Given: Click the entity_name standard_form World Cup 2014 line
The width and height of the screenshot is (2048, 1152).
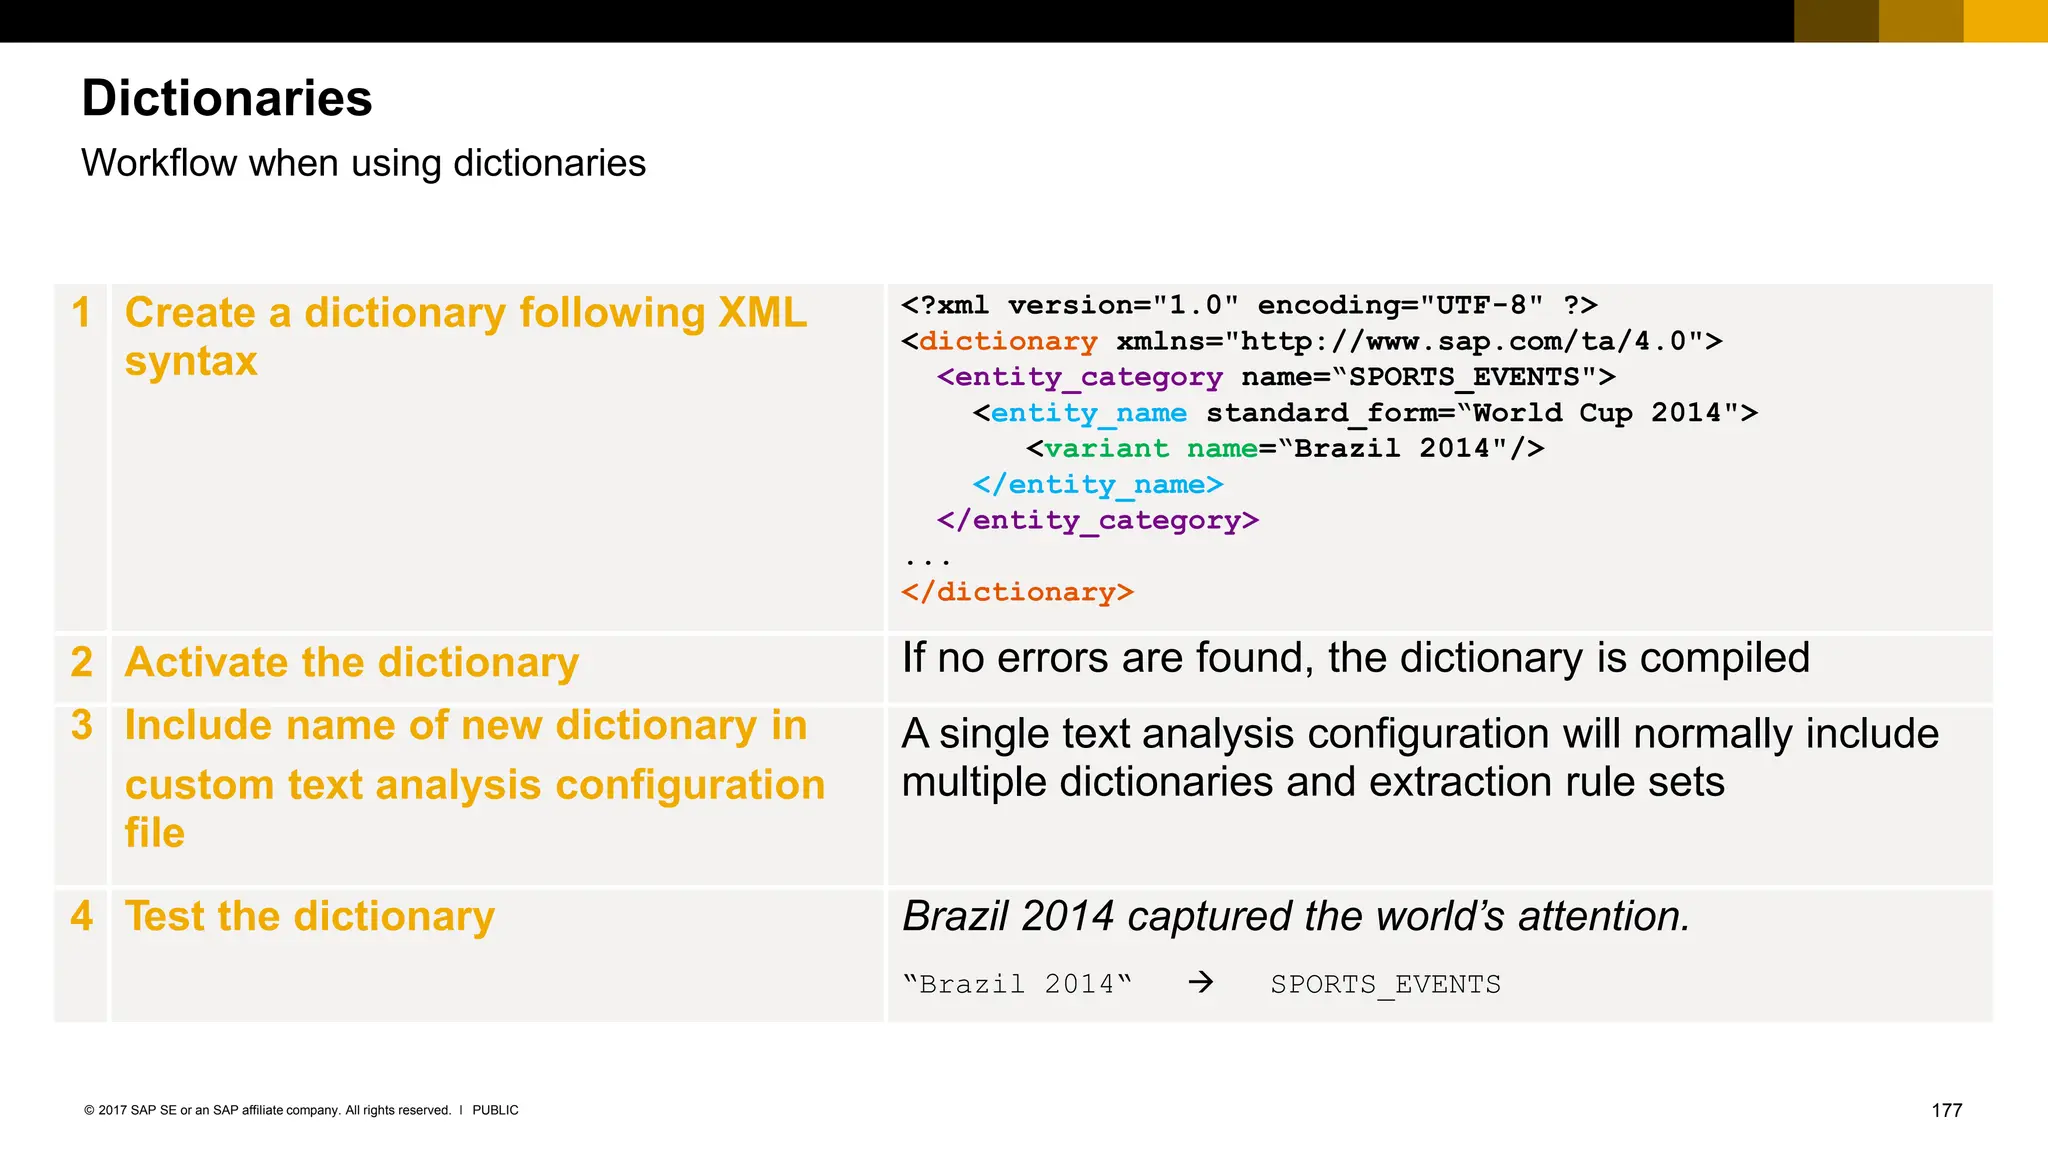Looking at the screenshot, I should click(1365, 413).
